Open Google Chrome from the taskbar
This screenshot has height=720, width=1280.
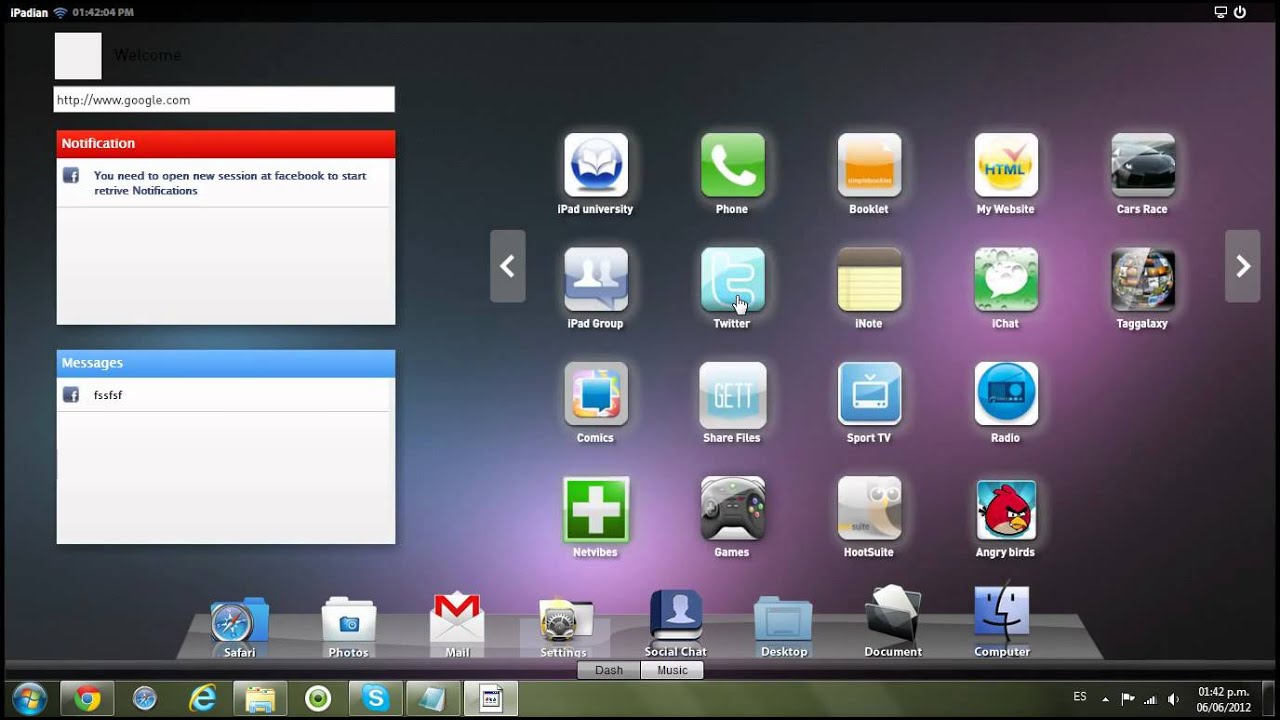pos(87,698)
